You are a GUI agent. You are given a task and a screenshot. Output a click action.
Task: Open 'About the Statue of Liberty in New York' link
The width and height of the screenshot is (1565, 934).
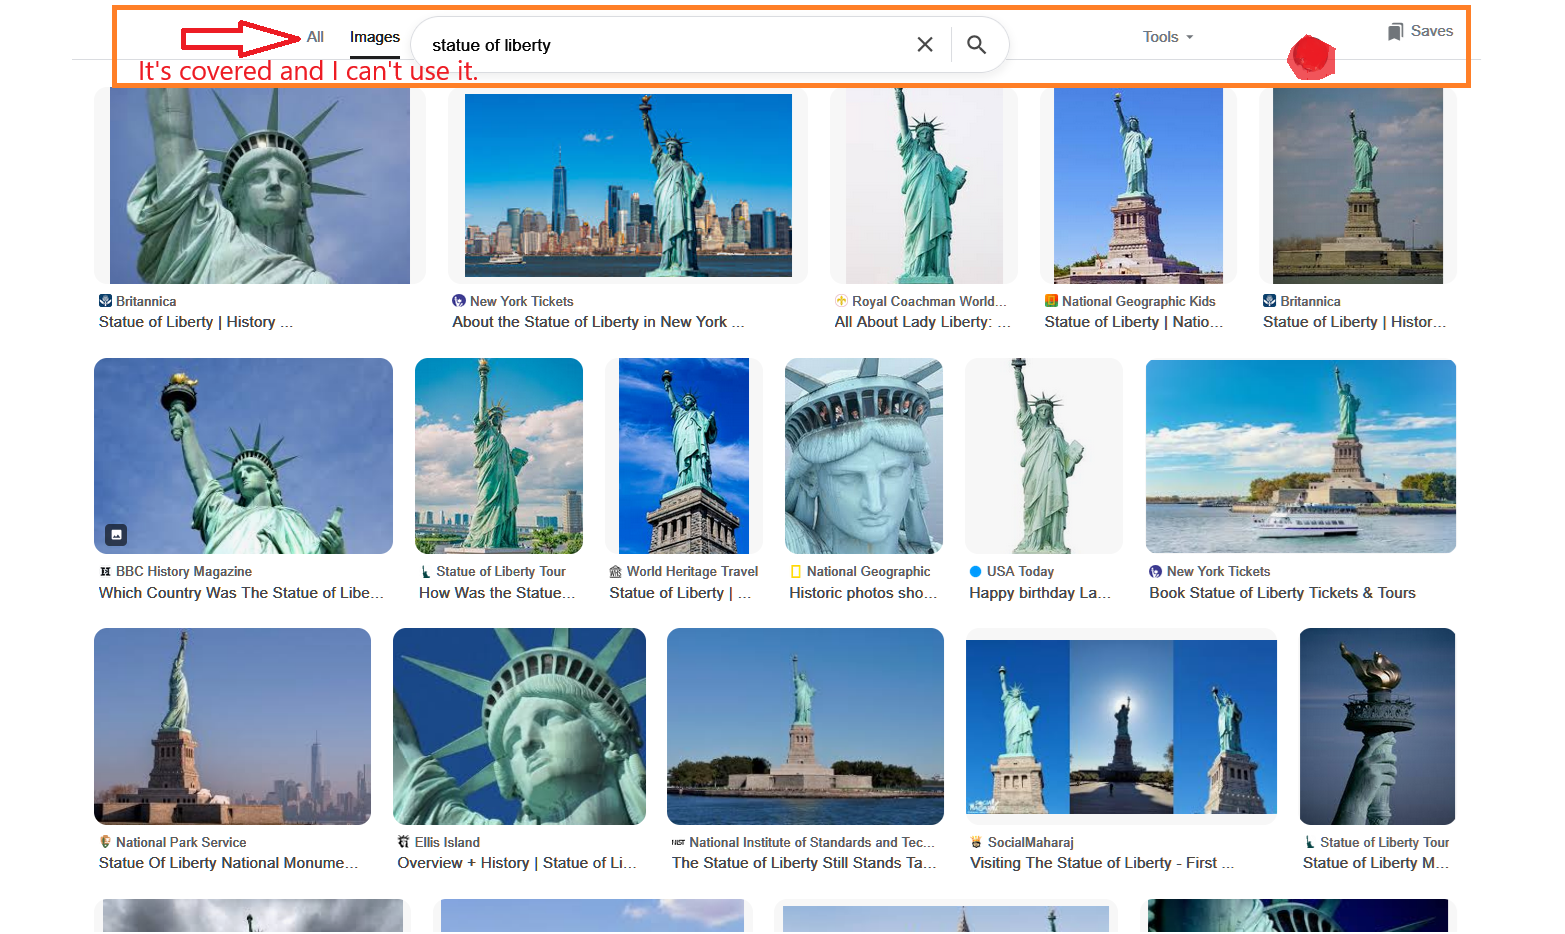pyautogui.click(x=598, y=322)
